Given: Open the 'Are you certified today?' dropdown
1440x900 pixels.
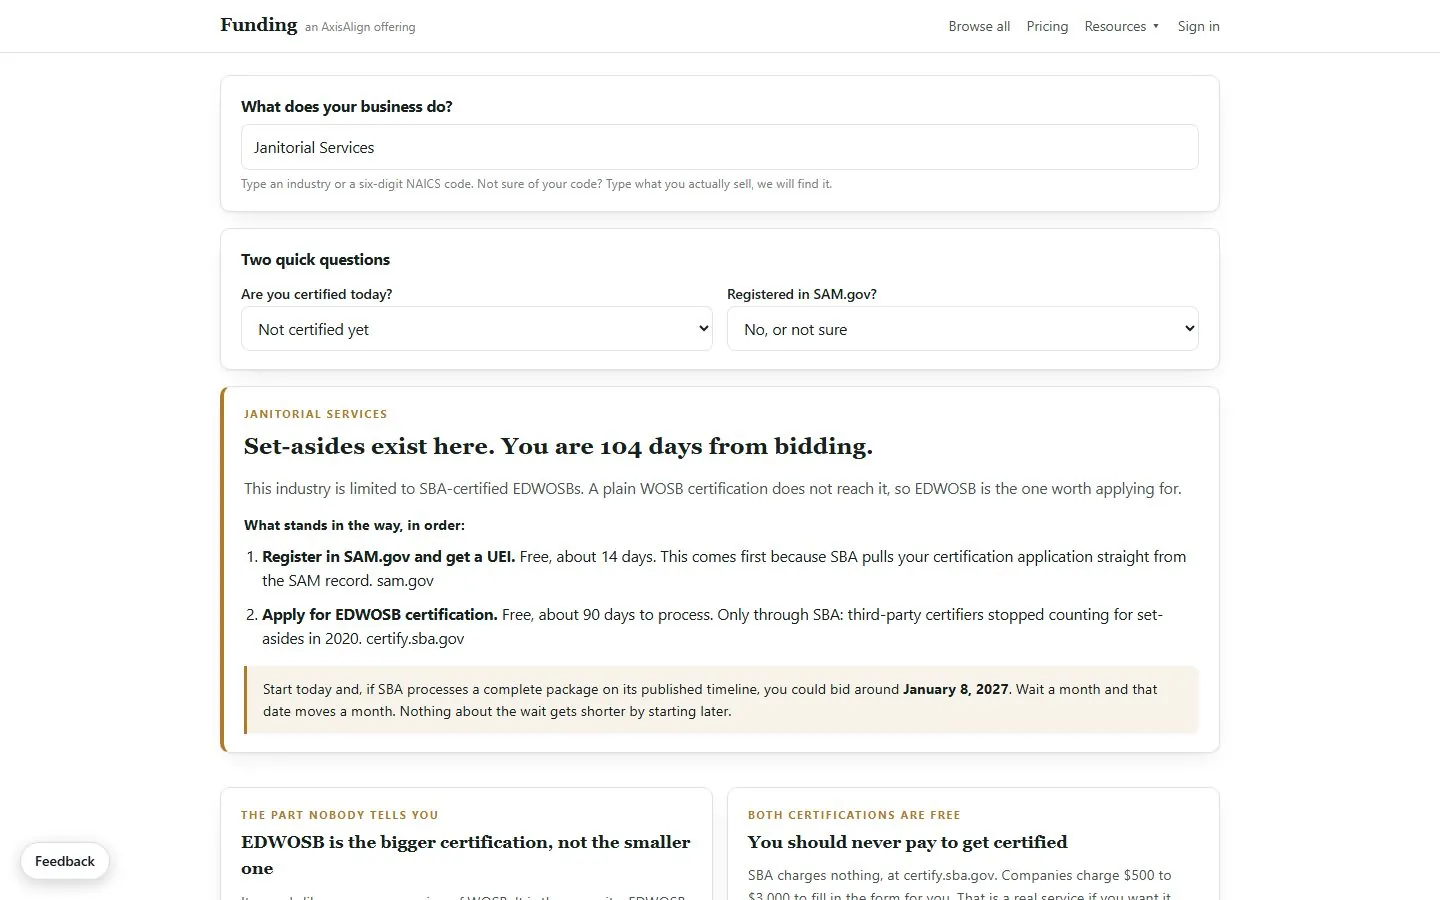Looking at the screenshot, I should tap(477, 329).
